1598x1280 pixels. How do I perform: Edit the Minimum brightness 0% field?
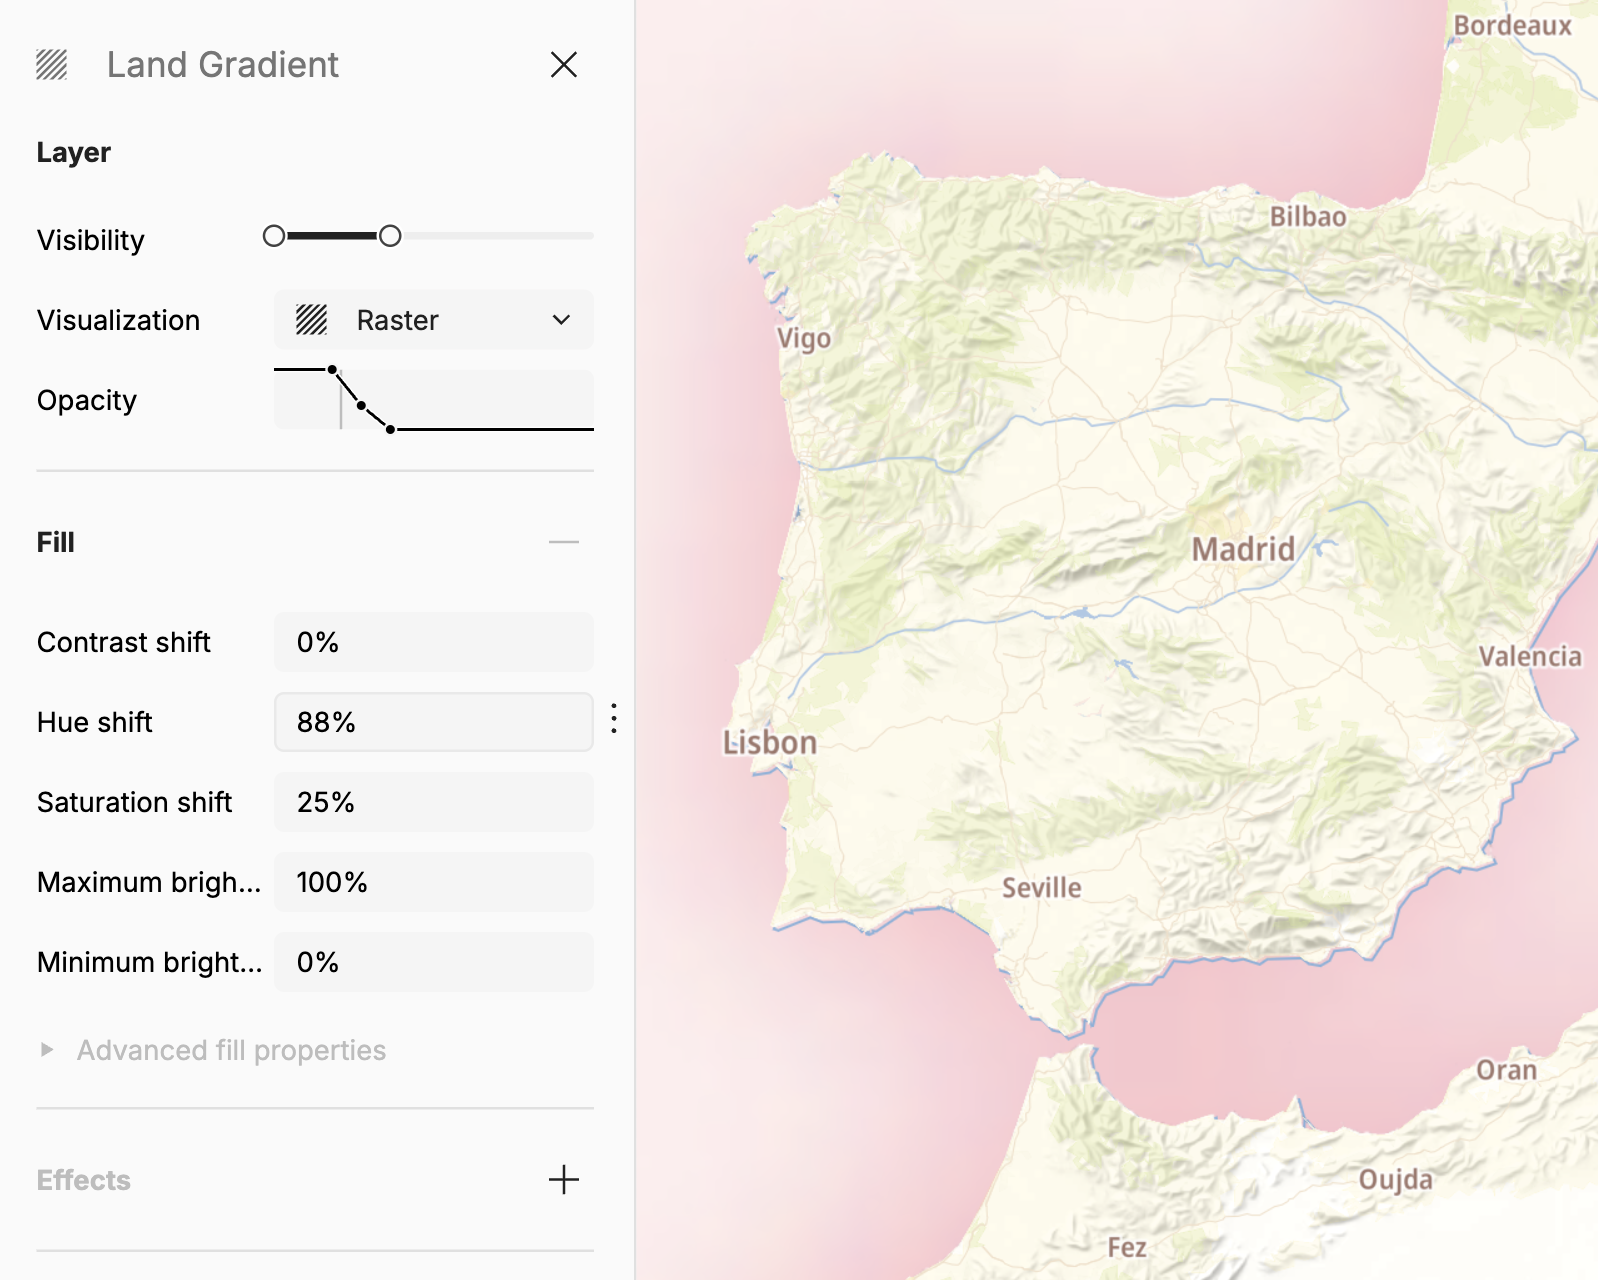point(433,962)
